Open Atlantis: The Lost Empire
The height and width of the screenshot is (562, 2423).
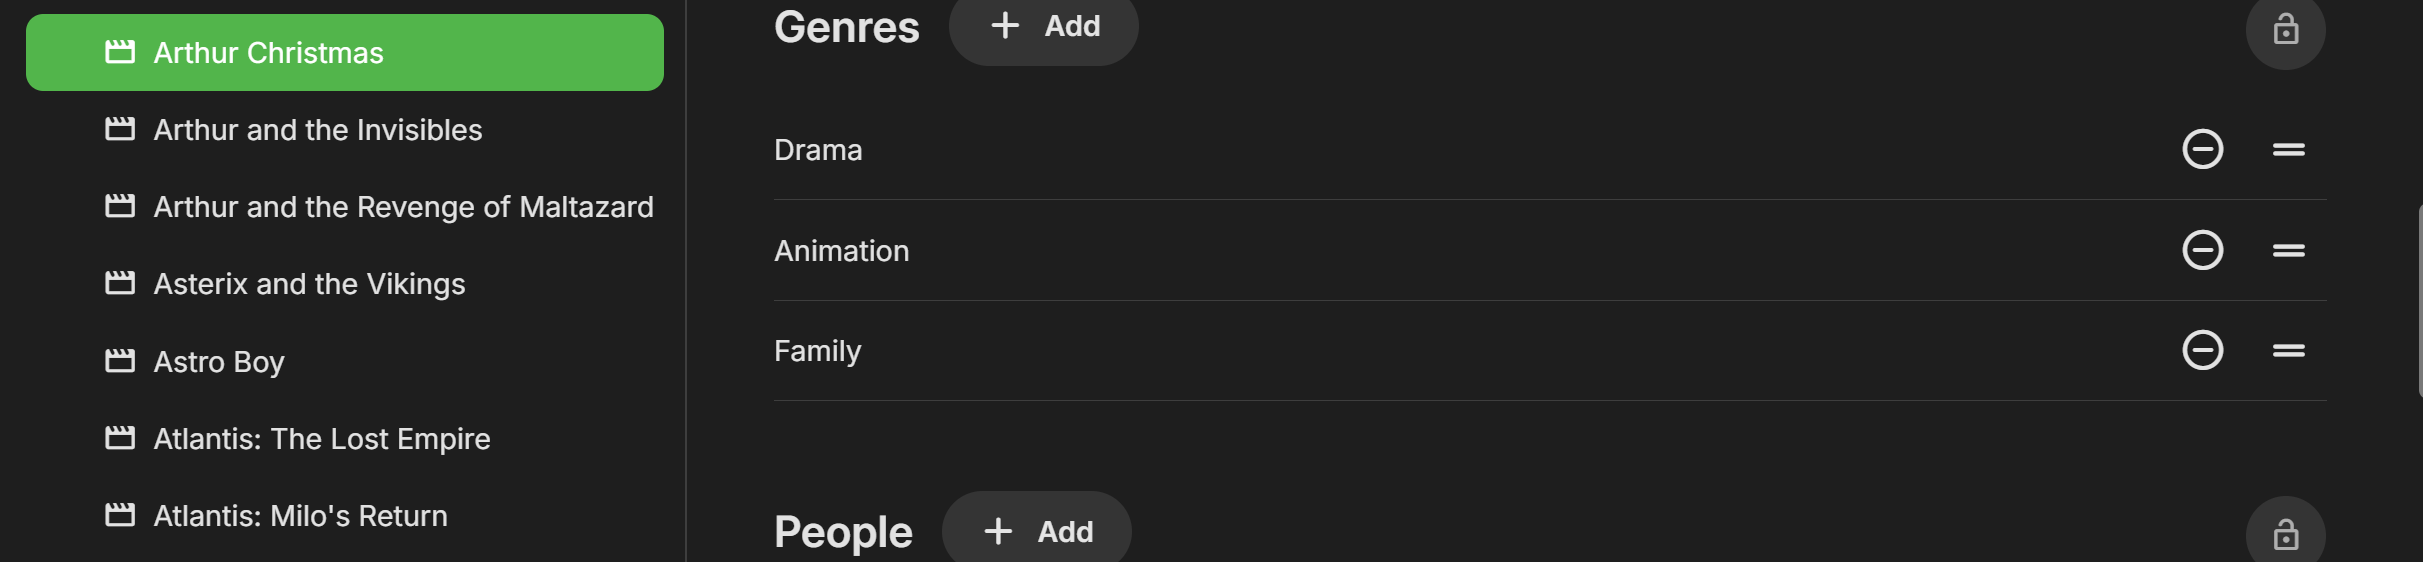[321, 439]
